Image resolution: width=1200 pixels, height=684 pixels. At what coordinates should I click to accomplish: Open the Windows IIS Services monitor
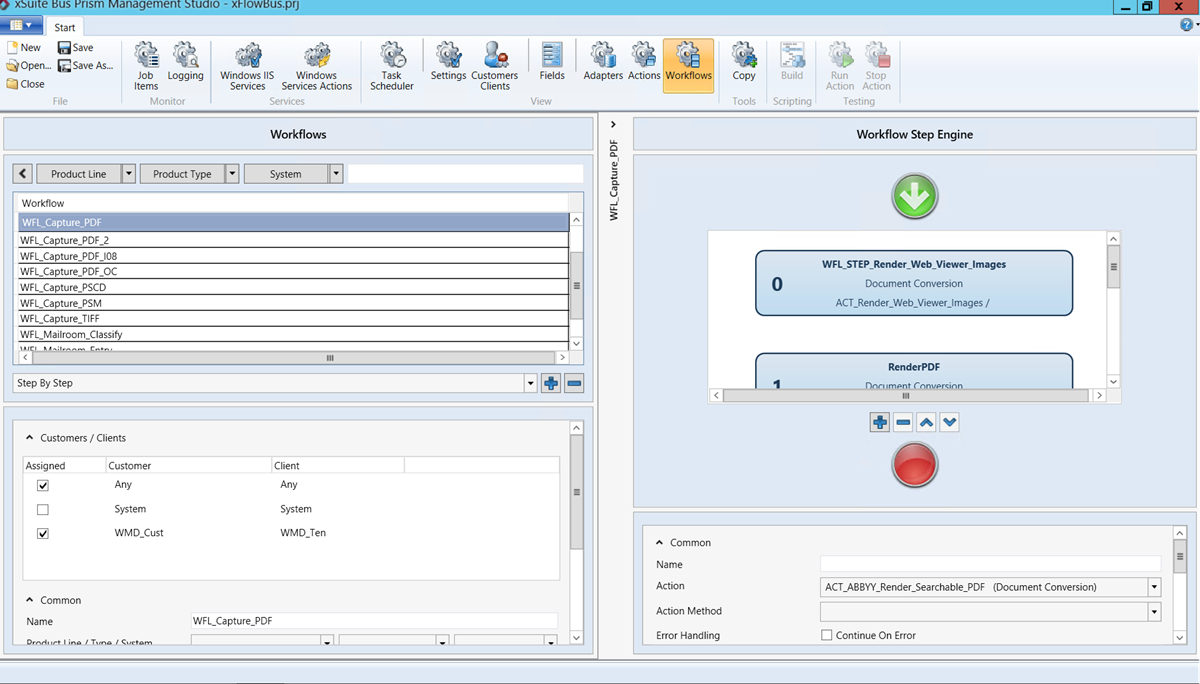tap(246, 62)
